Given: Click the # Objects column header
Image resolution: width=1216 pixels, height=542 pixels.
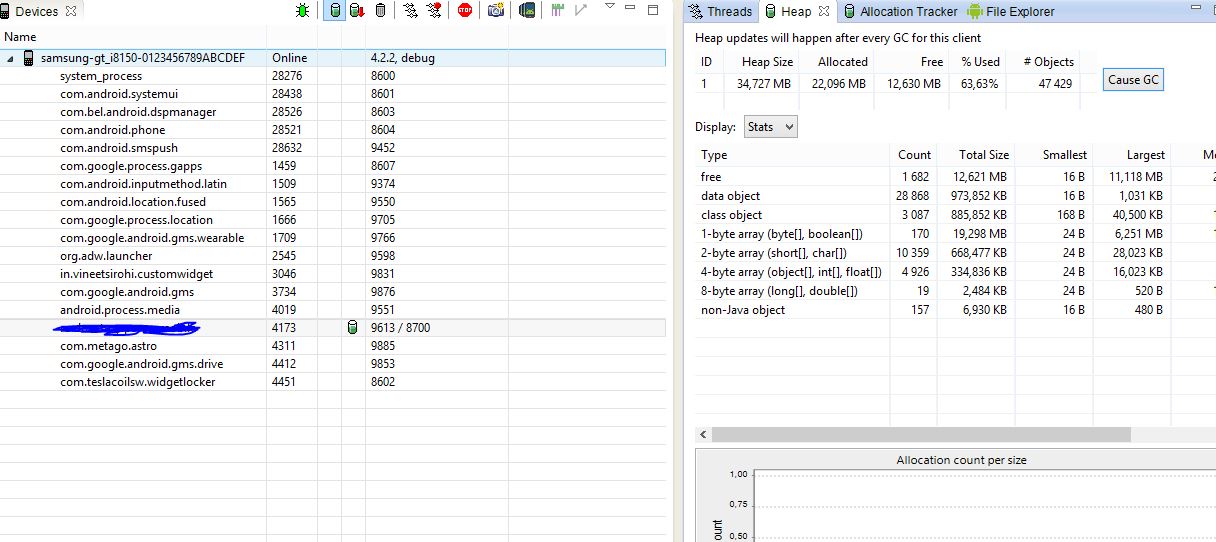Looking at the screenshot, I should coord(1042,62).
